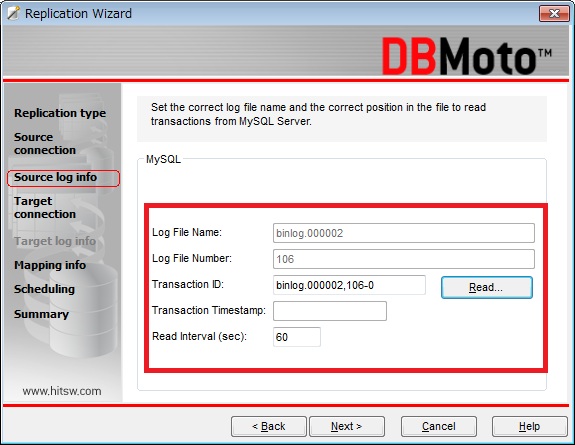
Task: Open the Source connection step
Action: pyautogui.click(x=45, y=143)
